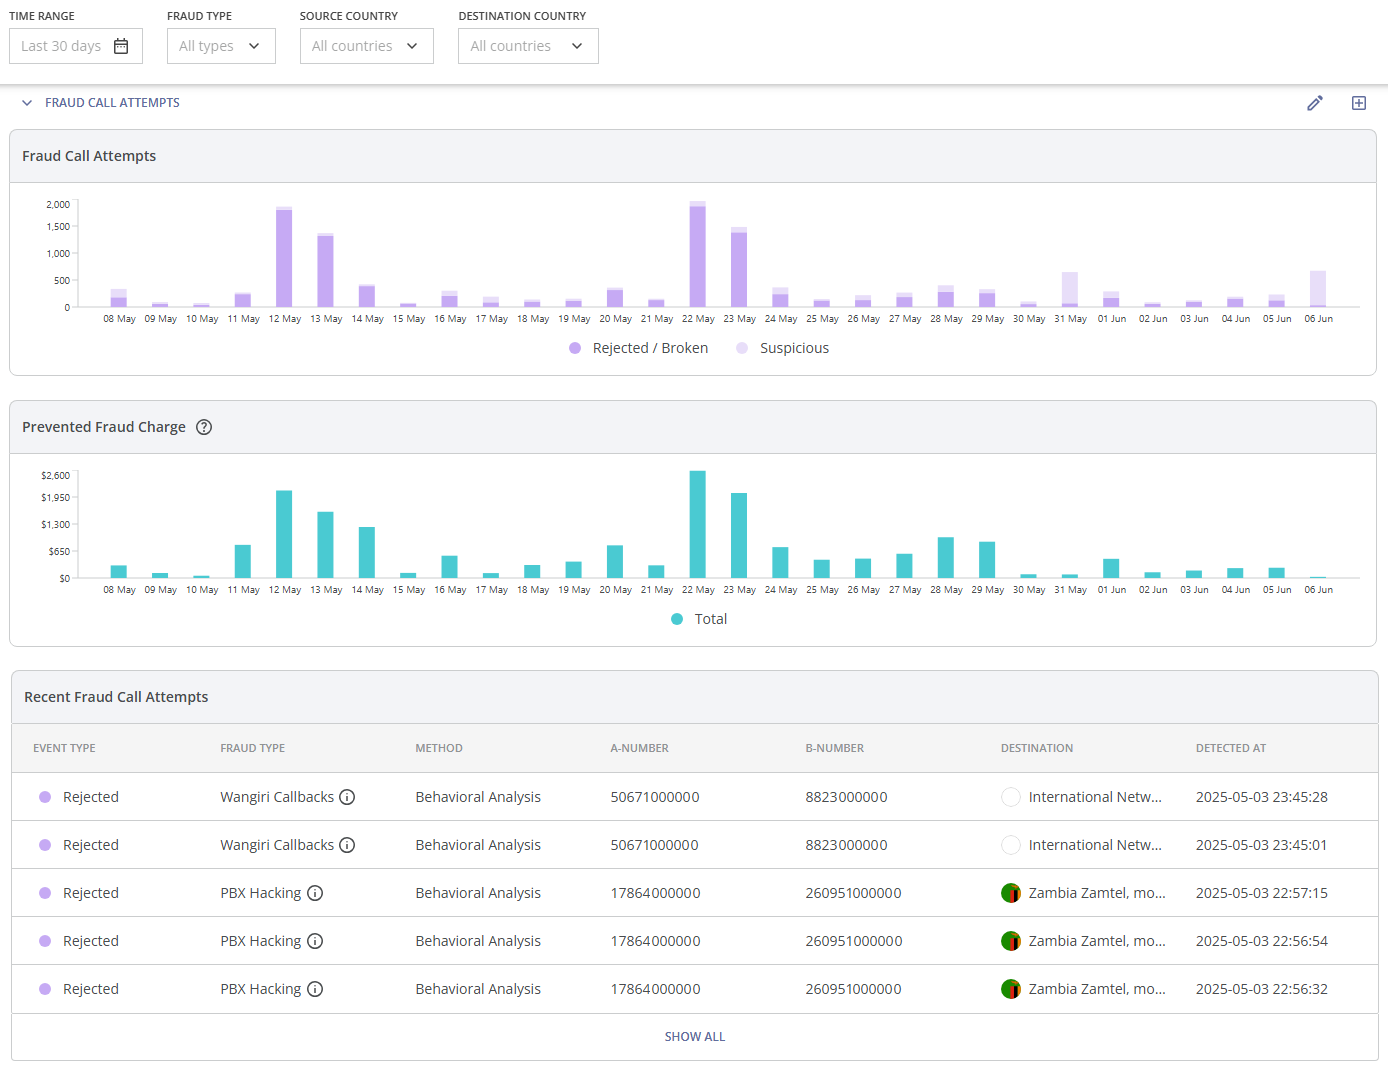
Task: Open Prevented Fraud Charge help icon
Action: 204,427
